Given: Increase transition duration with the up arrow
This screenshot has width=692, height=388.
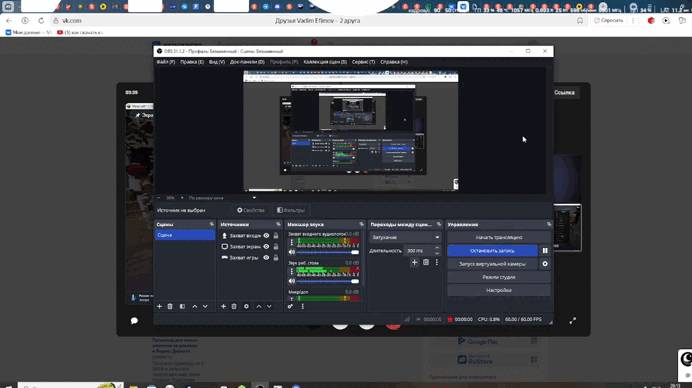Looking at the screenshot, I should click(x=437, y=248).
